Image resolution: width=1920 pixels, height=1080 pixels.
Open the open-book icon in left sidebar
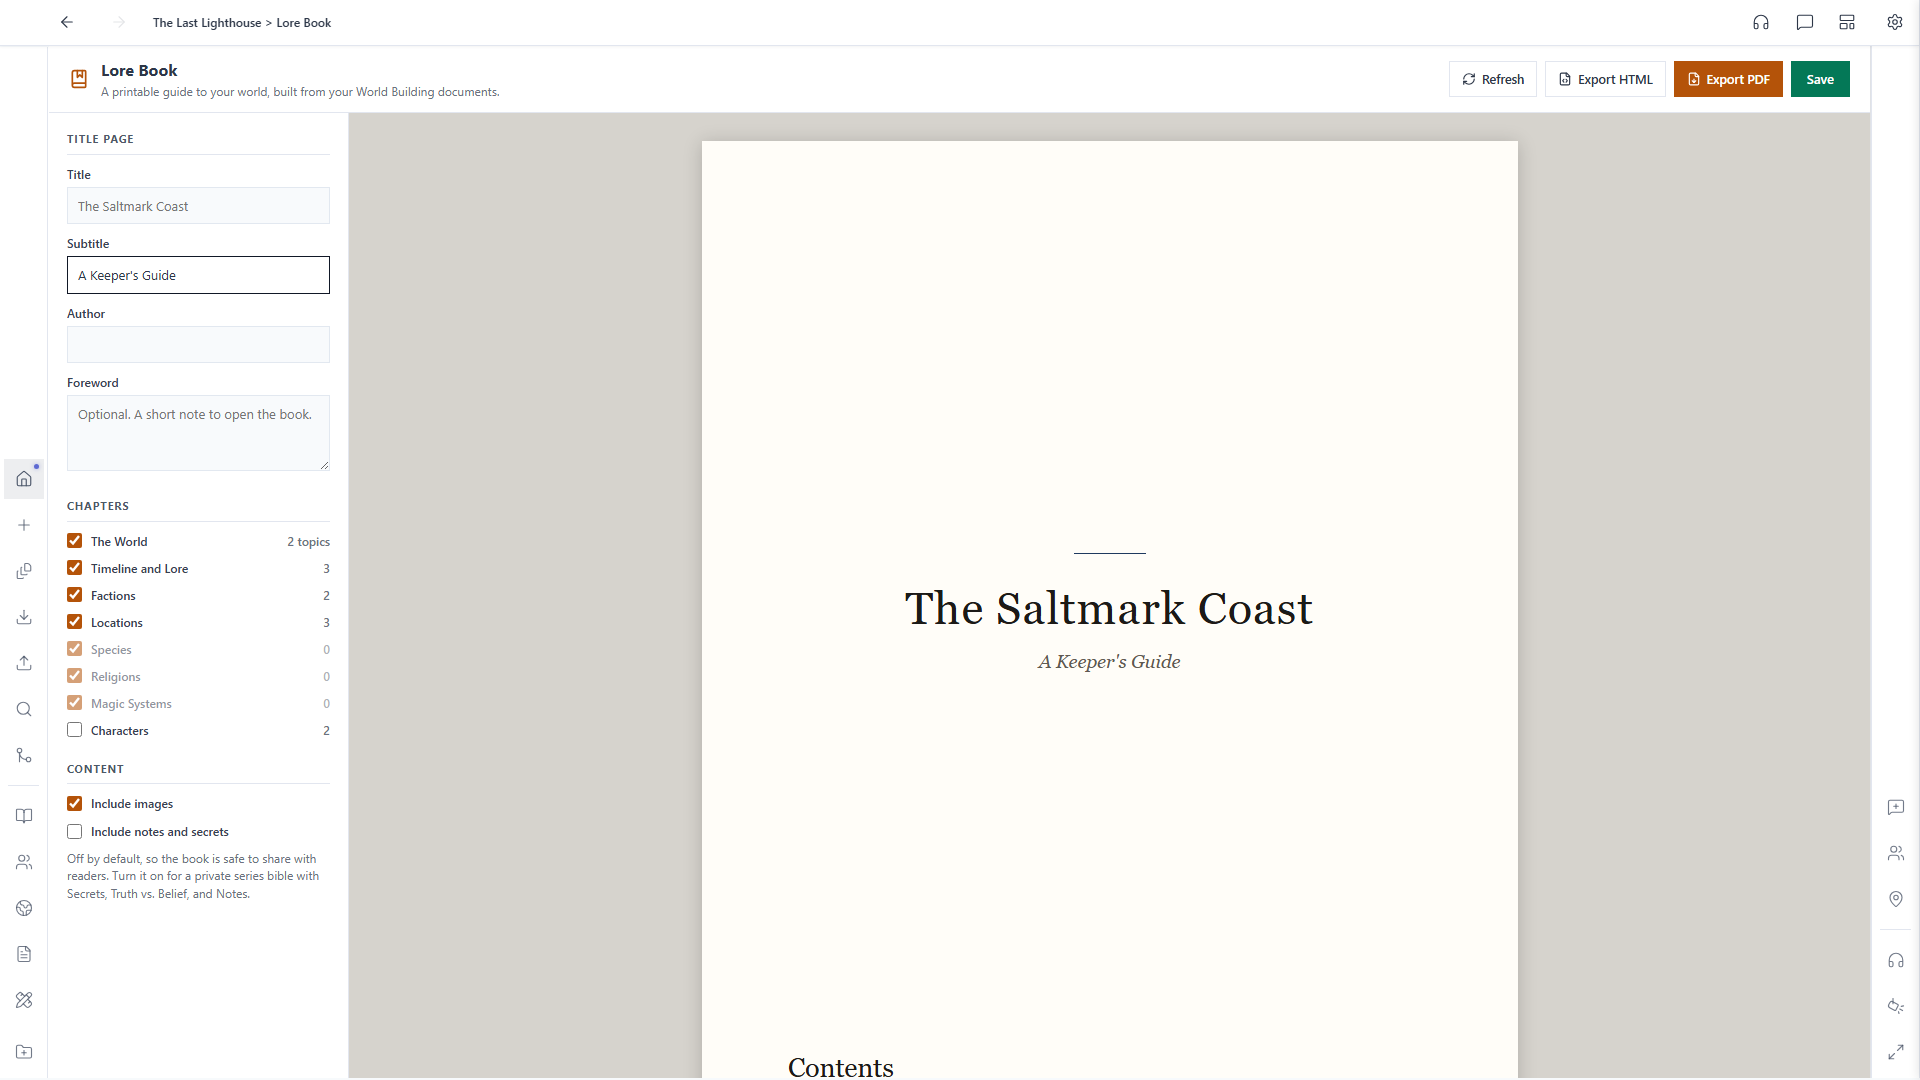24,816
